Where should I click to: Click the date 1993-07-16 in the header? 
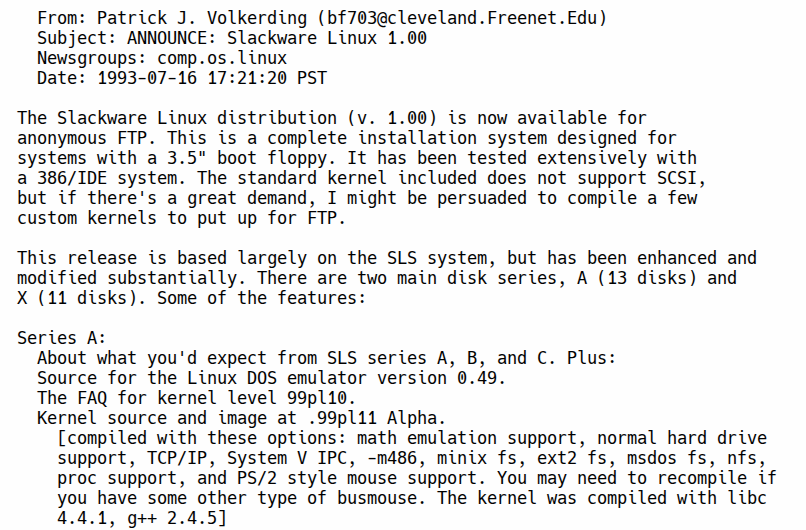point(148,78)
